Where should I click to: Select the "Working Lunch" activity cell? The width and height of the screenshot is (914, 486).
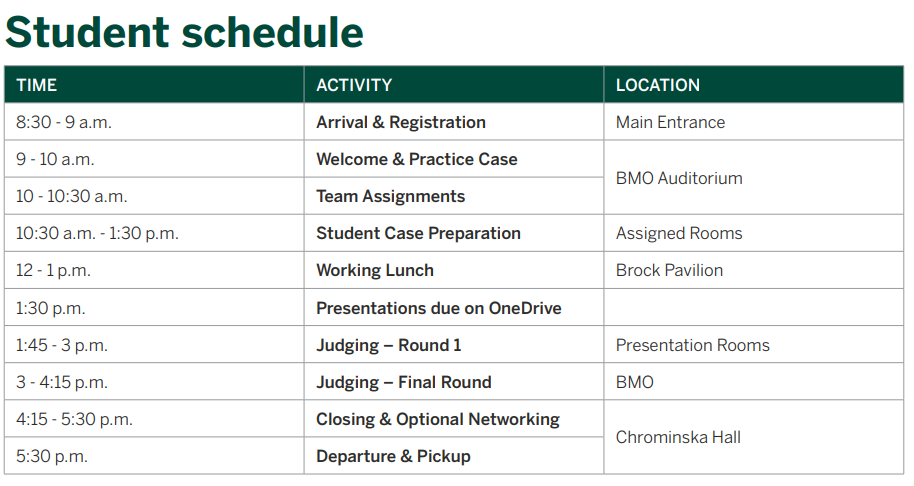[x=375, y=270]
